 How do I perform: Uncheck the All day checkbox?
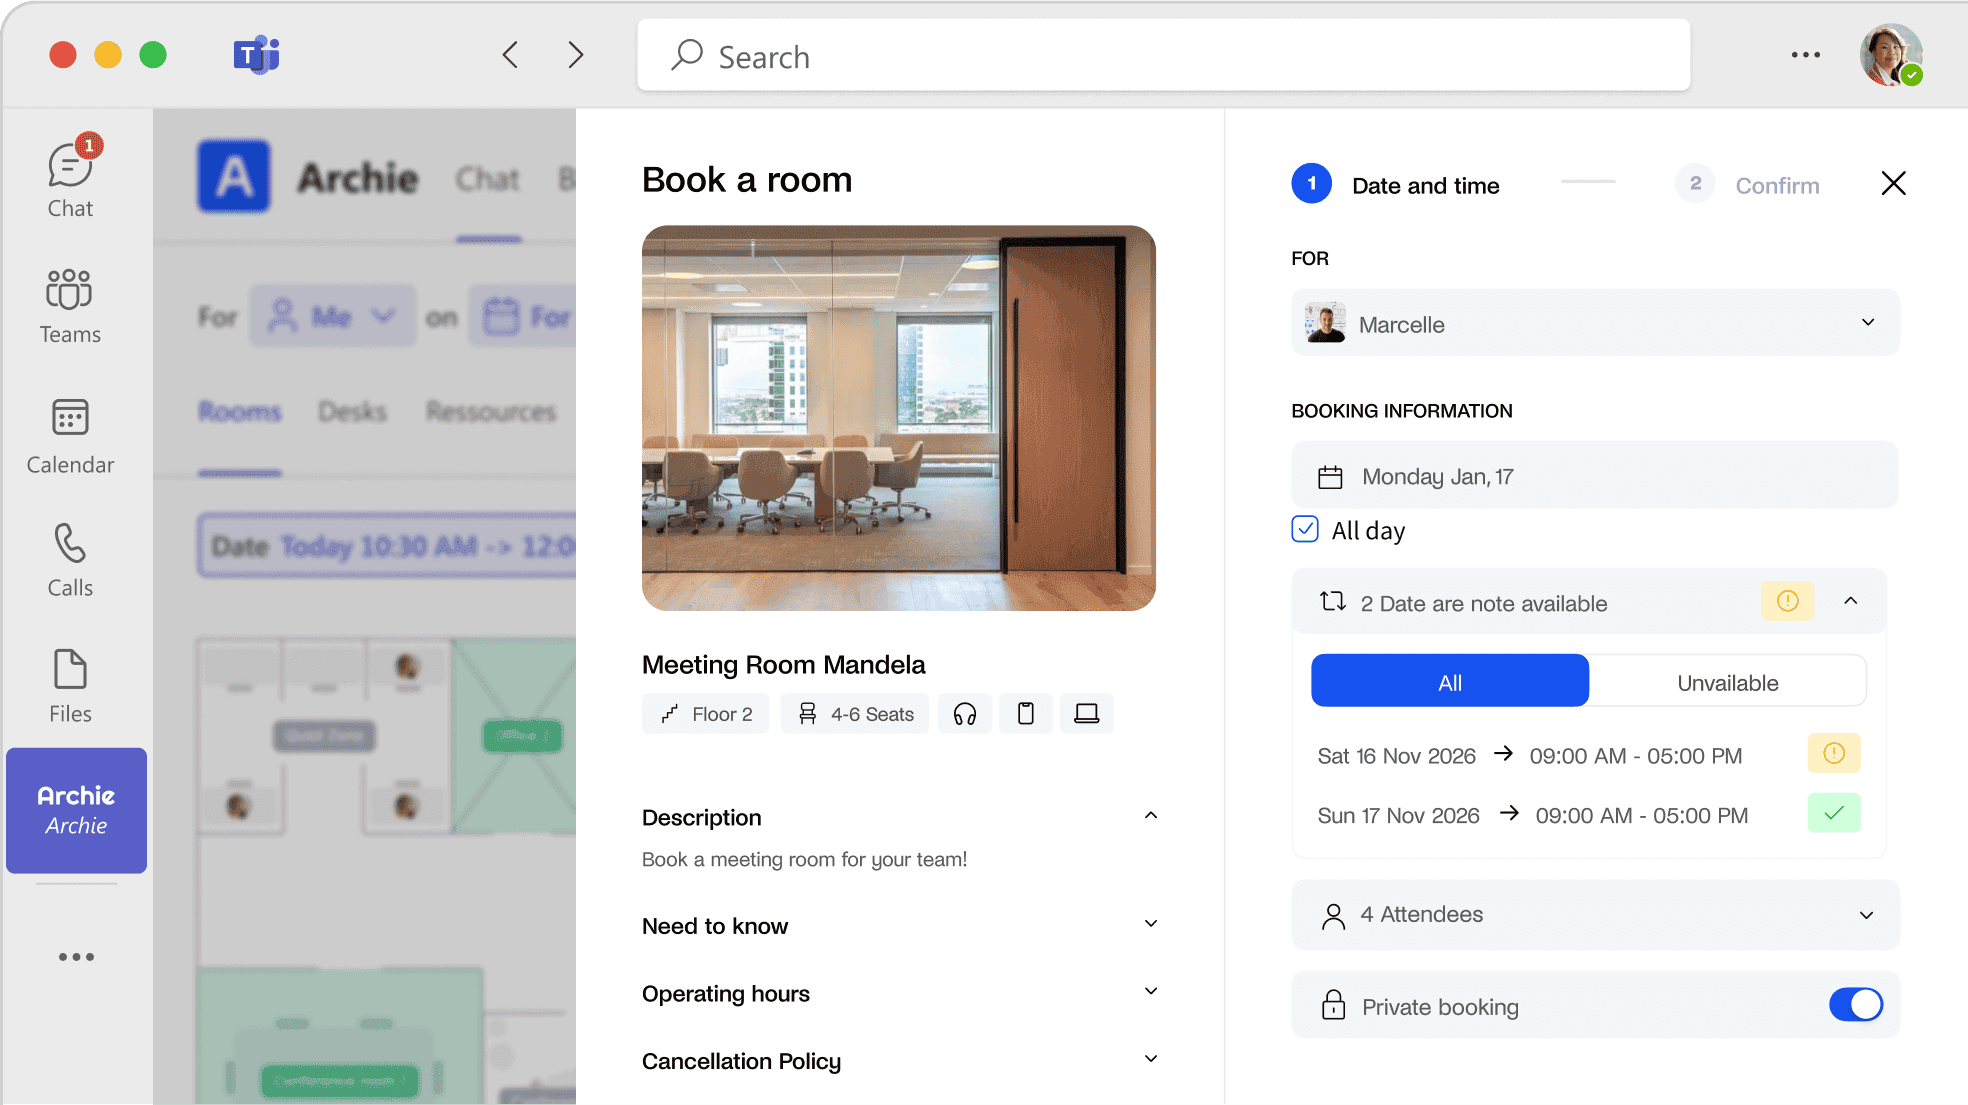1304,530
